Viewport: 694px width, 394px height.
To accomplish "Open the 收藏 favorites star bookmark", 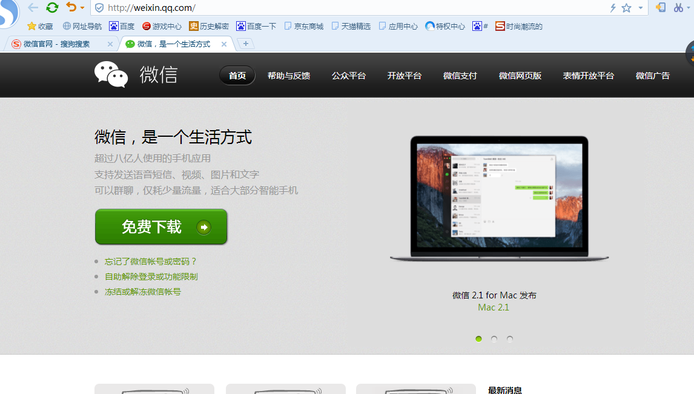I will (x=40, y=27).
